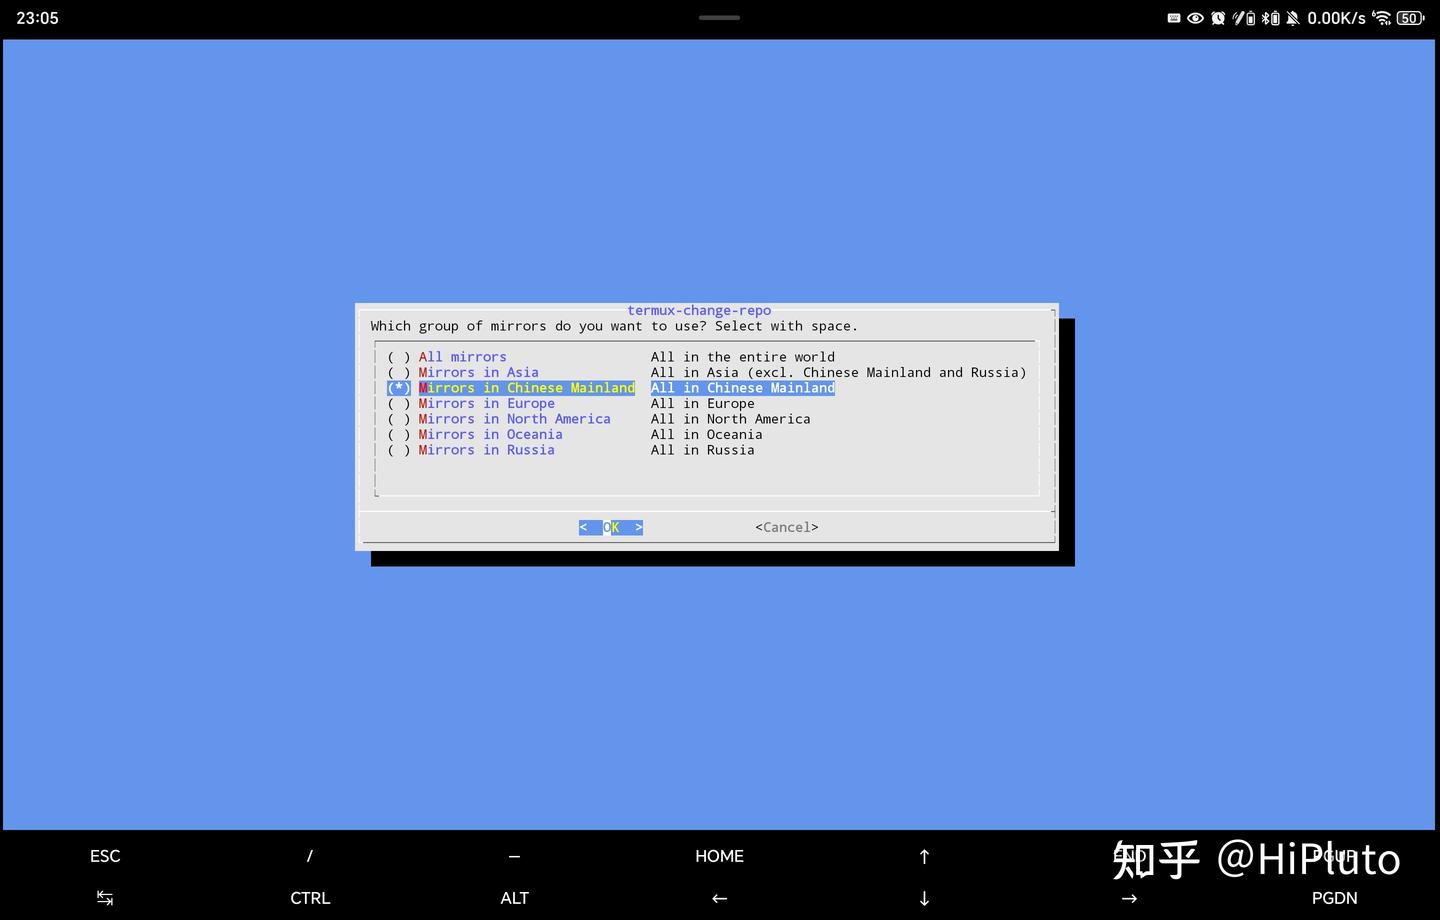Tap the clock in the status bar
1440x920 pixels.
37,17
